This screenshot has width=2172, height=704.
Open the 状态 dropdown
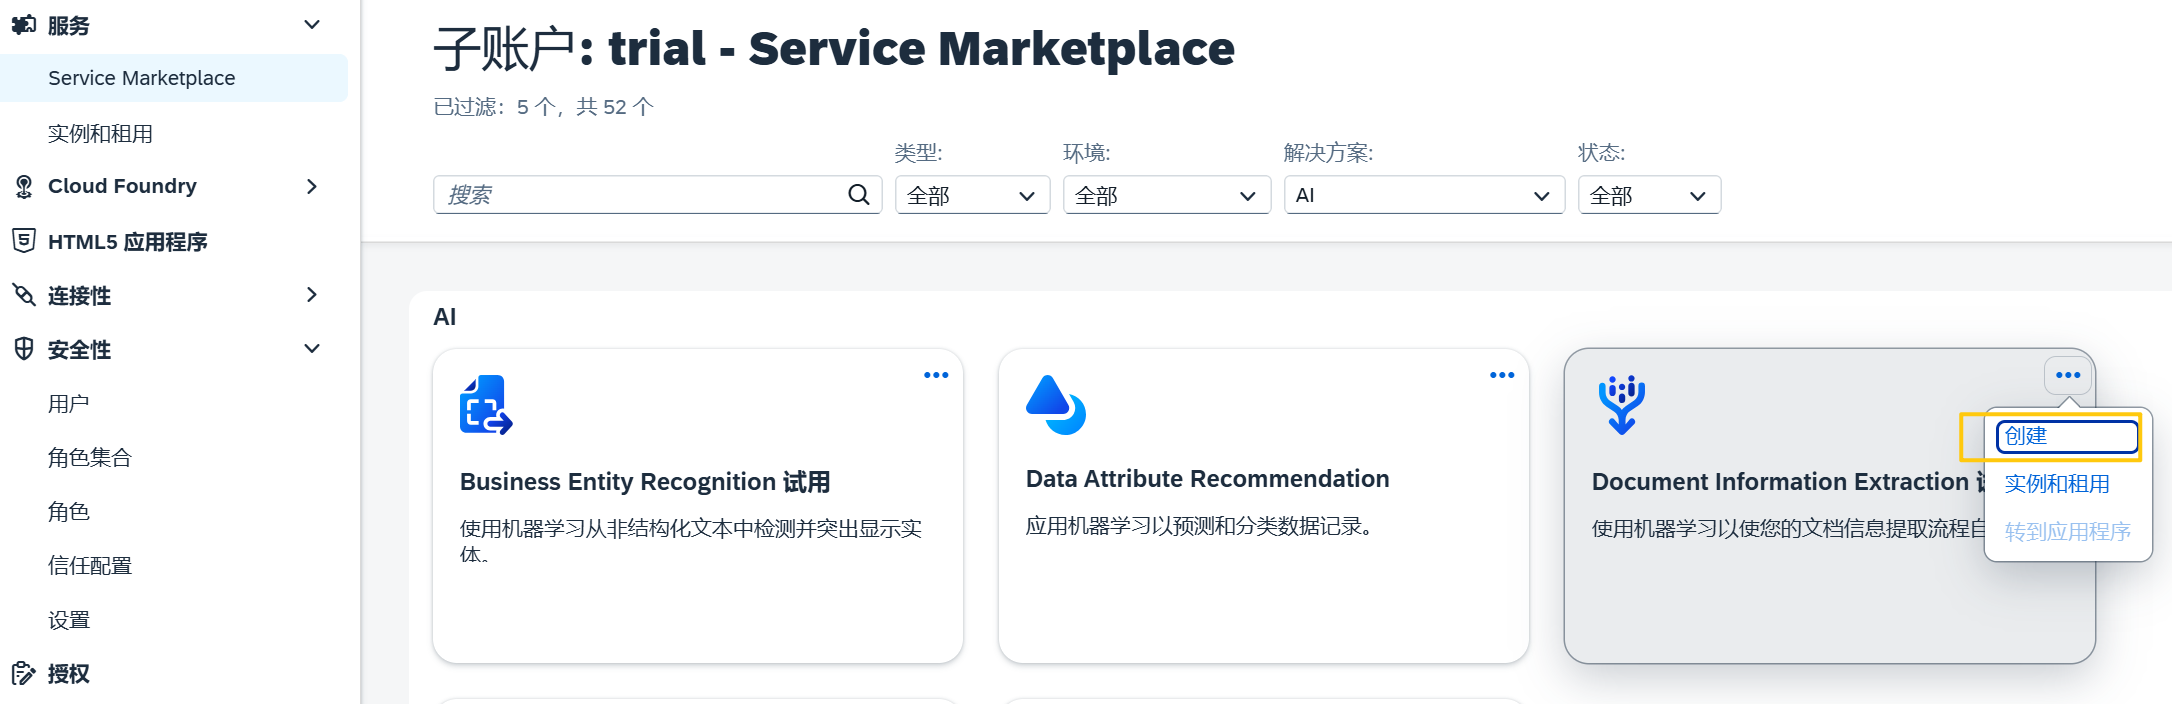pos(1649,195)
